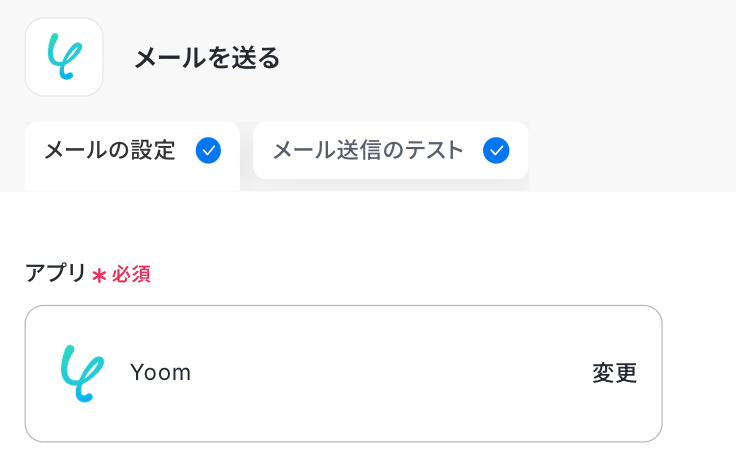Click the blue checkmark on メールの設定
Viewport: 736px width, 472px height.
(208, 151)
